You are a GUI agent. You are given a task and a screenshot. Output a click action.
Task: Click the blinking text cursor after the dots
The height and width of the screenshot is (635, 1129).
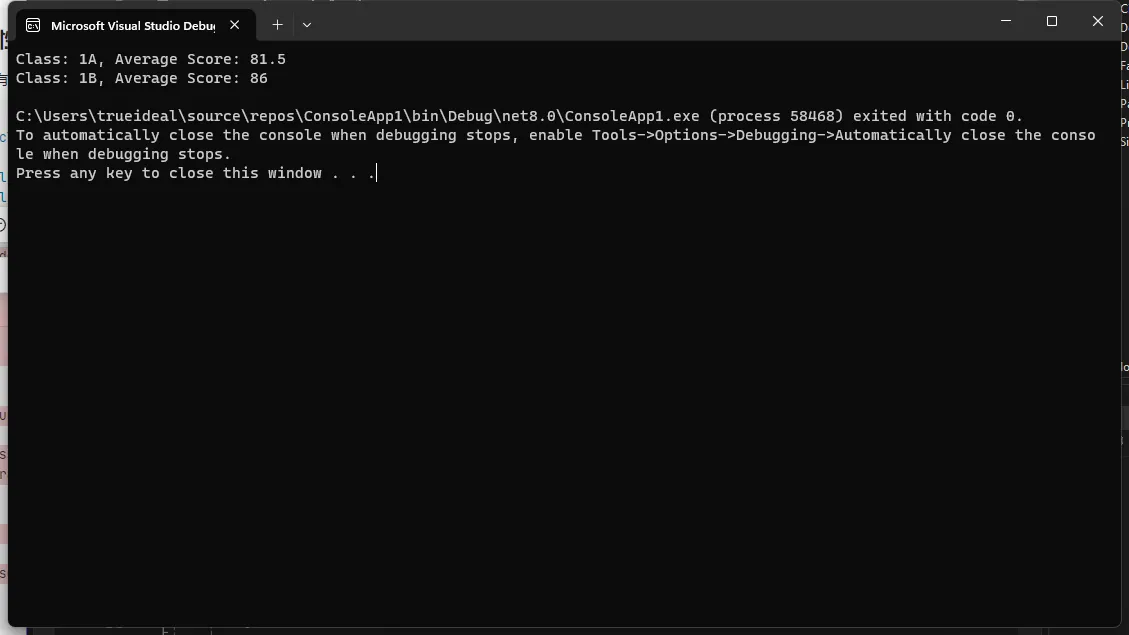pyautogui.click(x=377, y=173)
